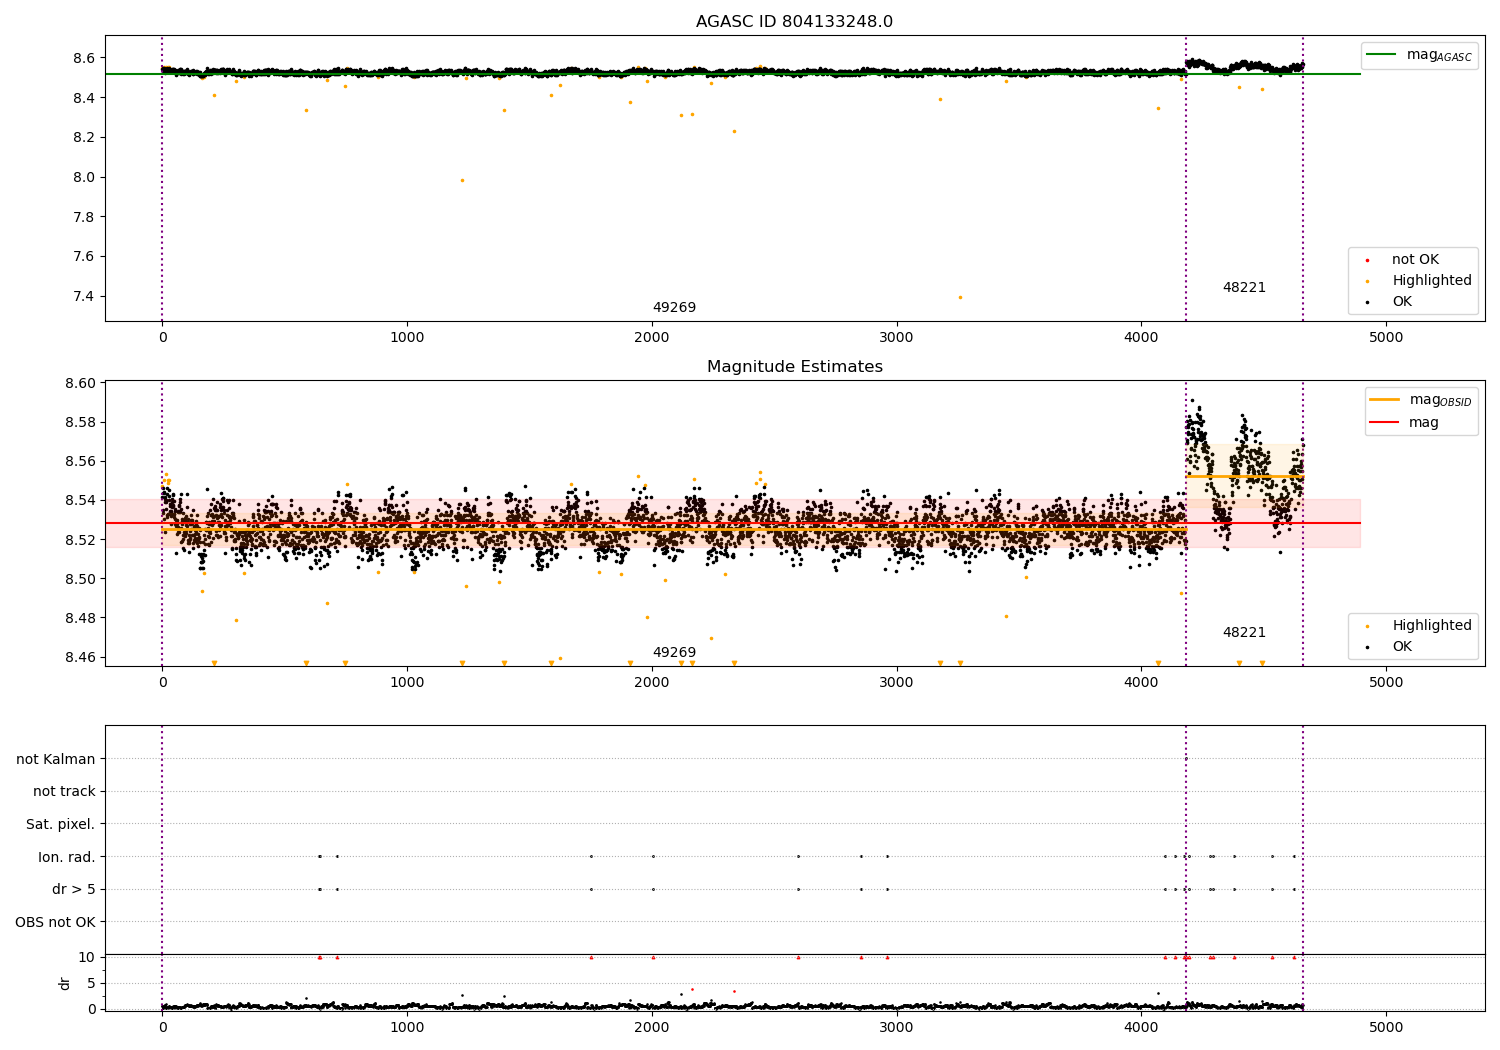The image size is (1500, 1050).
Task: Click the title "AGASC ID 804133248.0"
Action: click(x=794, y=22)
